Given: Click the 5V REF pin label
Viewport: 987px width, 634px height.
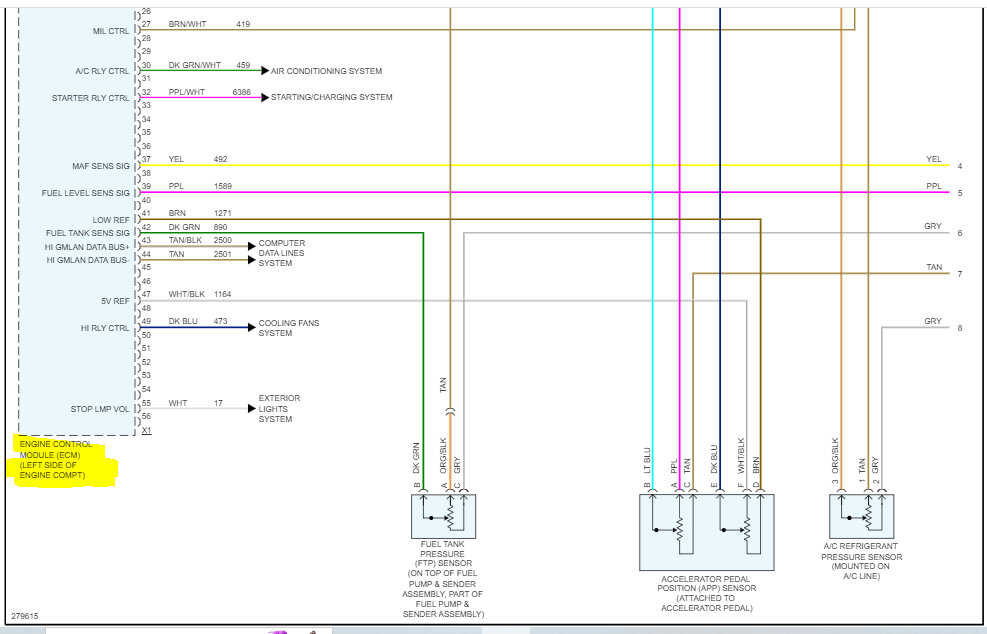Looking at the screenshot, I should tap(115, 302).
